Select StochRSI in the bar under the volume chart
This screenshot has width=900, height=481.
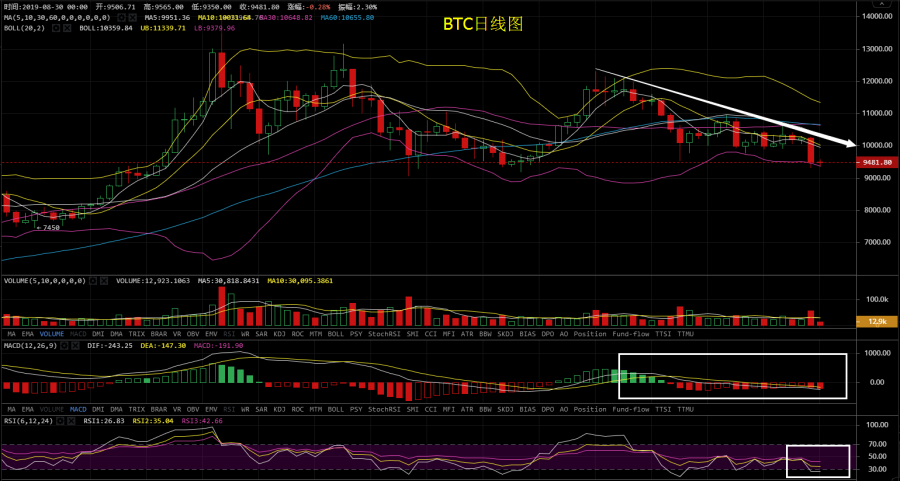click(384, 333)
